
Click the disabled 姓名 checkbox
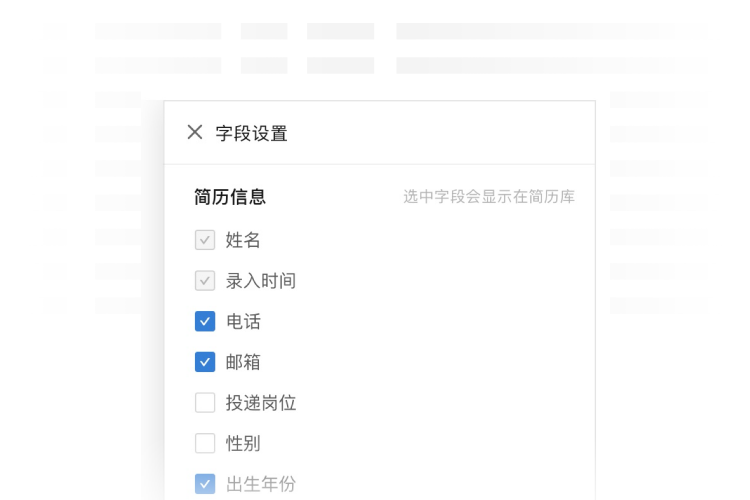205,240
